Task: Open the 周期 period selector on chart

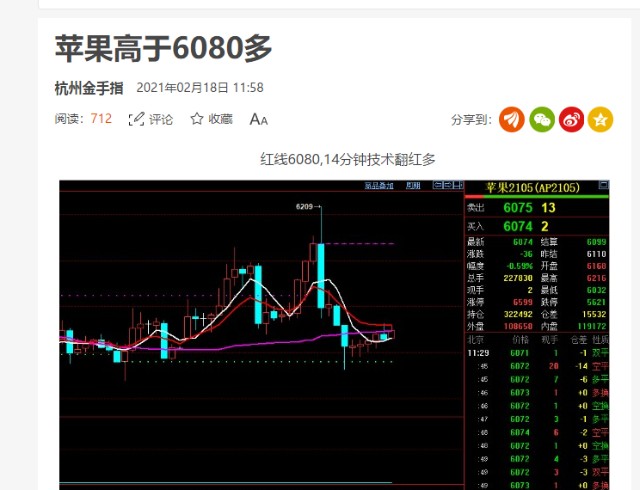Action: pyautogui.click(x=413, y=185)
